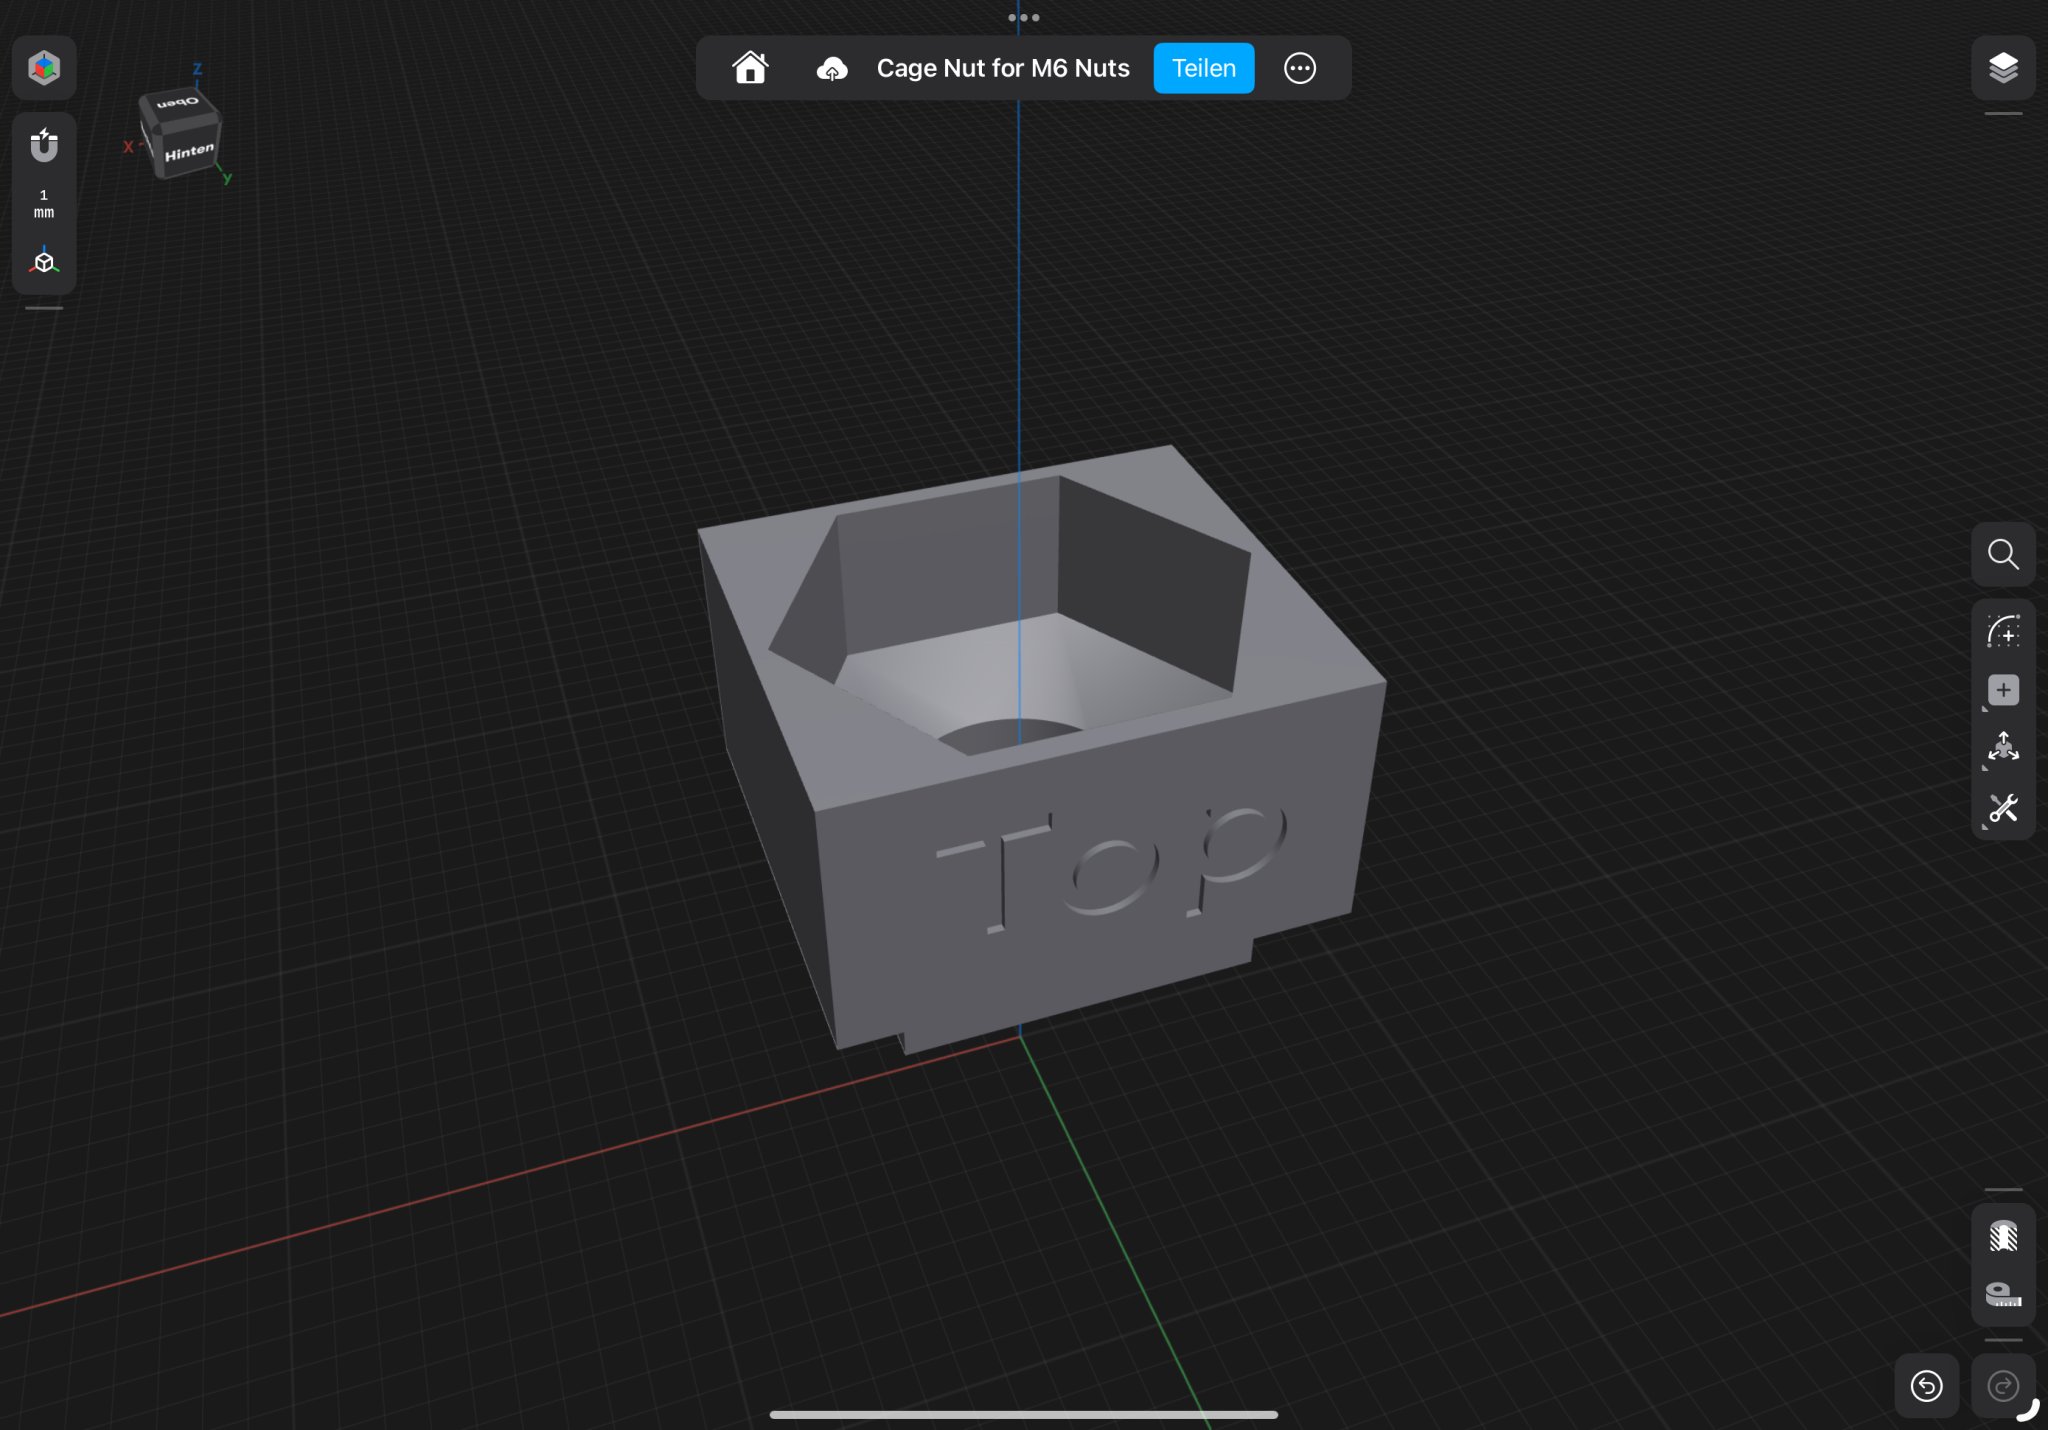Undo the last action
Viewport: 2048px width, 1430px height.
(1926, 1386)
